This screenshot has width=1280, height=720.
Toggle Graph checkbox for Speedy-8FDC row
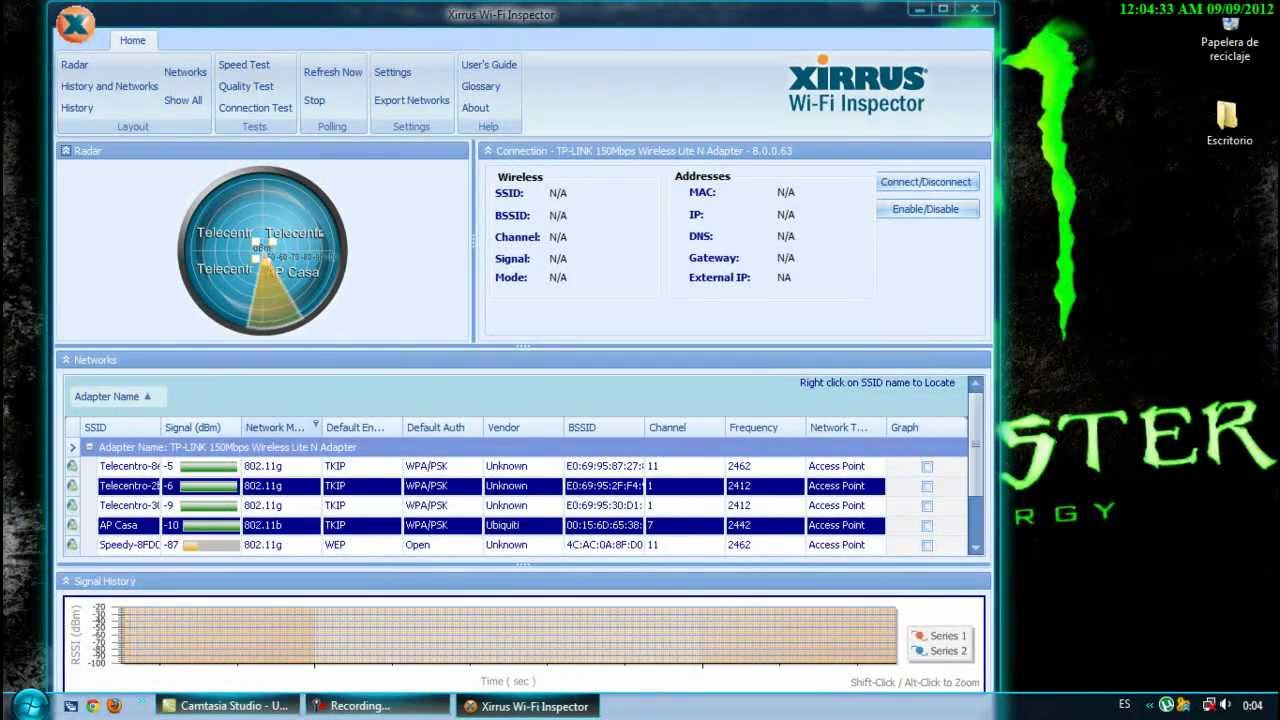coord(927,546)
